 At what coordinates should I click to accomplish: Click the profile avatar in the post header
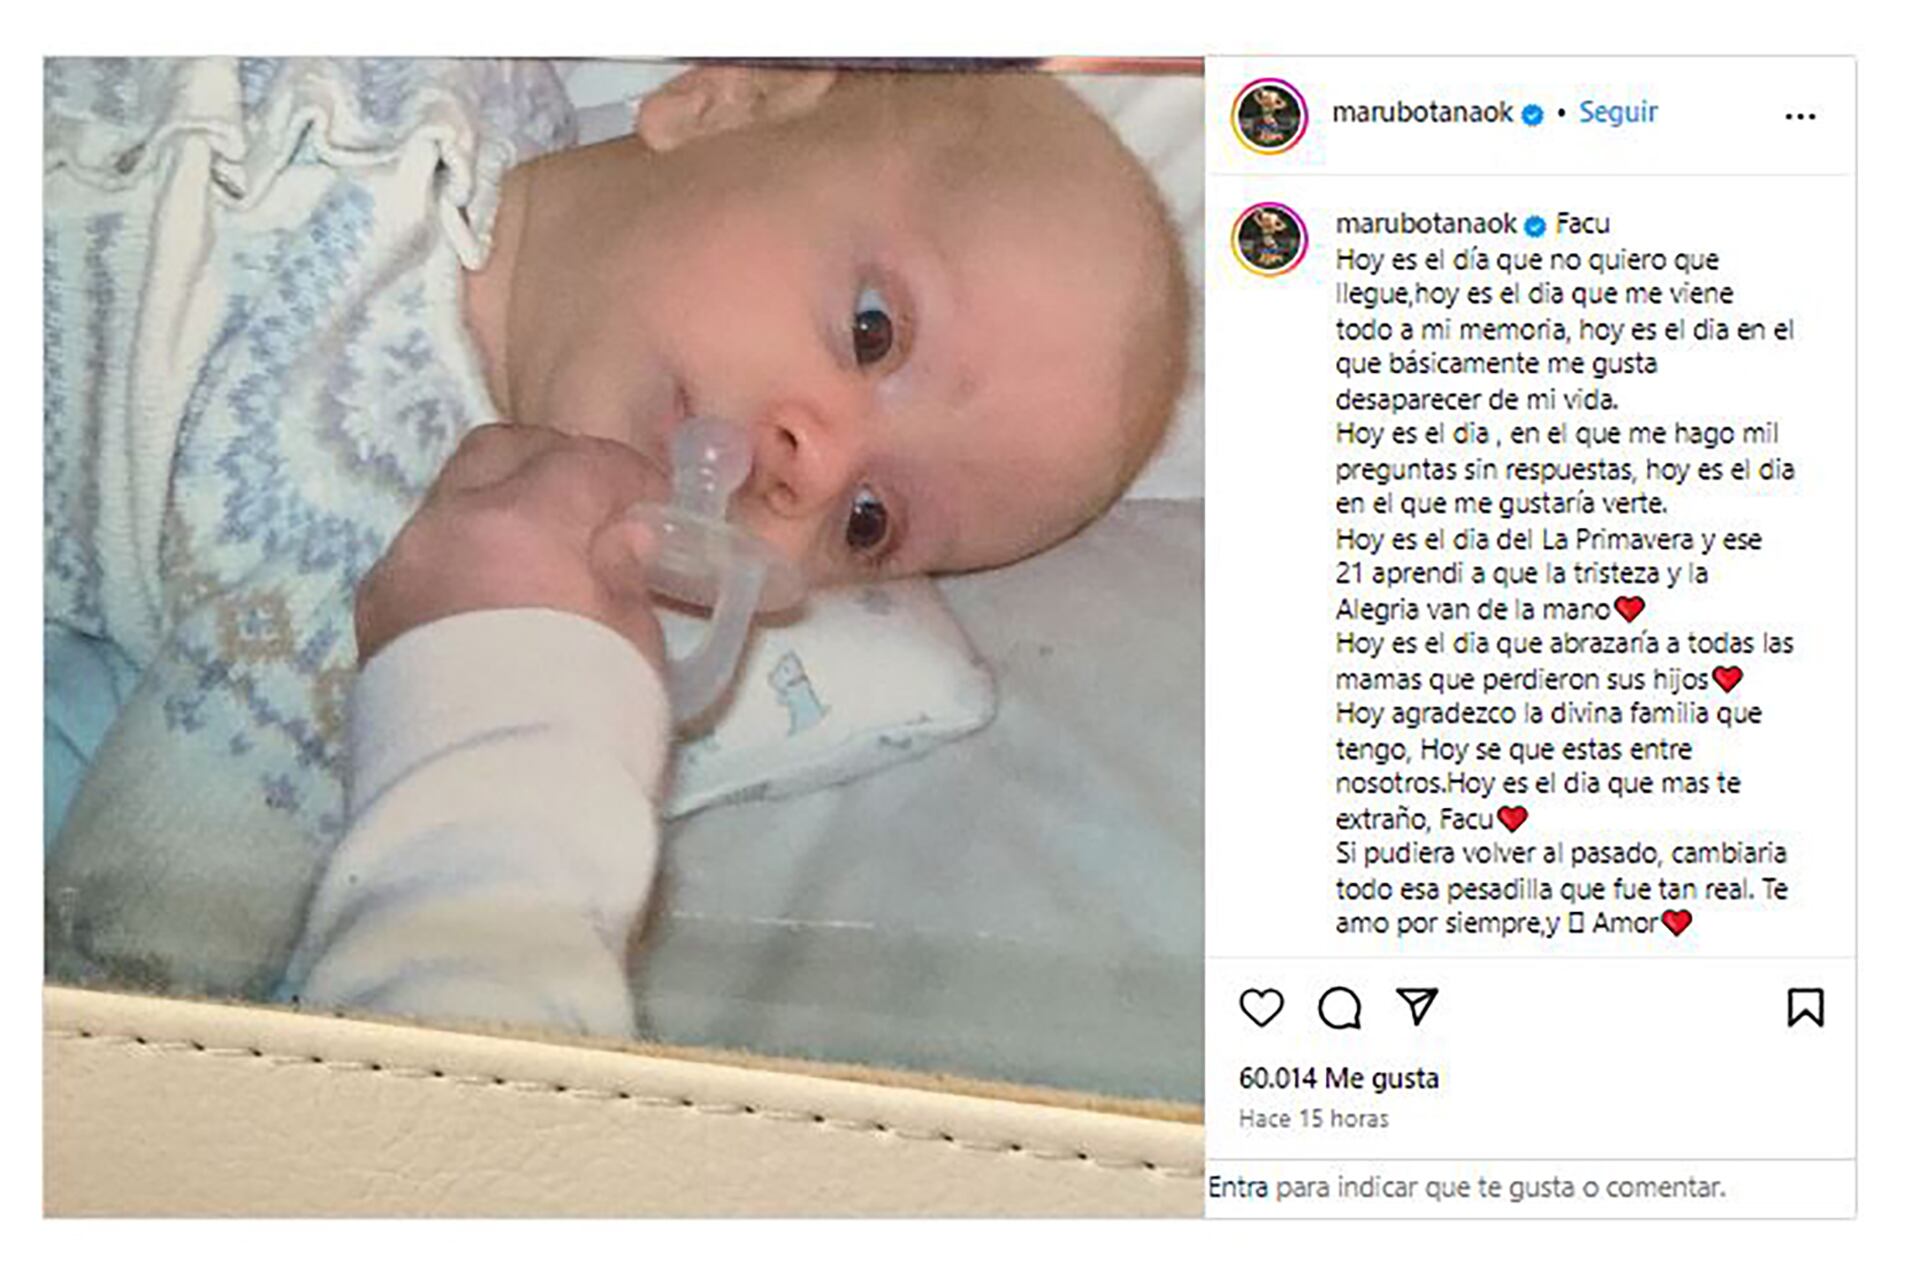click(x=1269, y=116)
